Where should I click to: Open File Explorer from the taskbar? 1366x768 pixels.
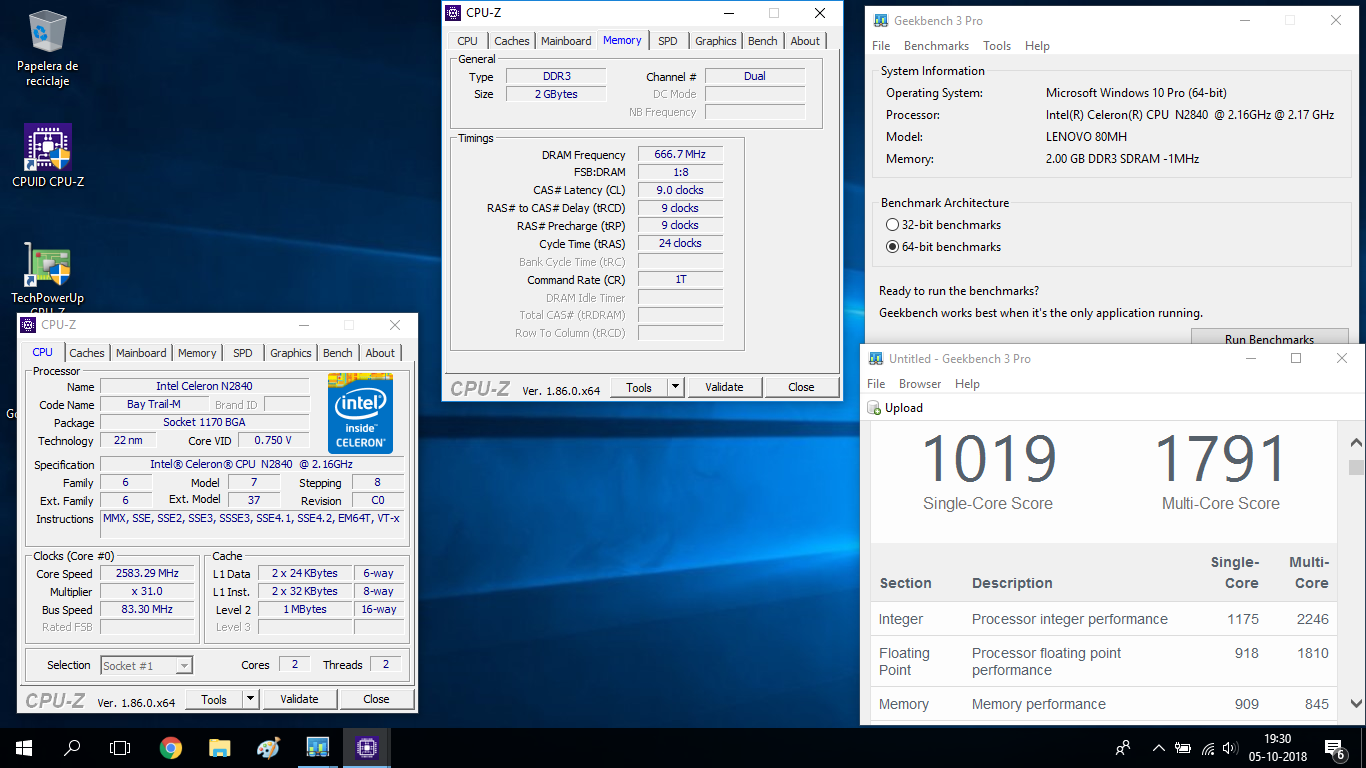tap(219, 747)
